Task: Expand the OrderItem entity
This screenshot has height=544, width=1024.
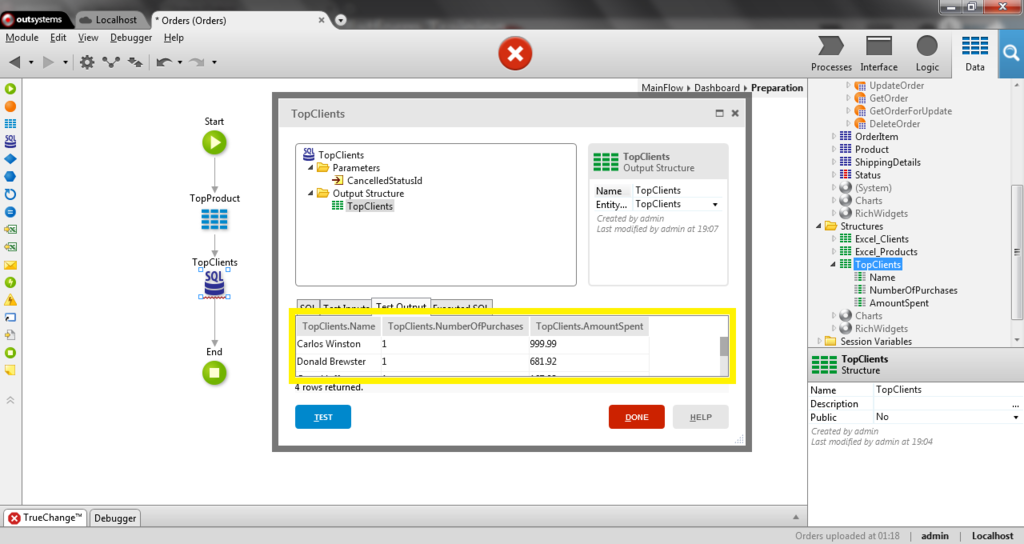Action: [x=833, y=136]
